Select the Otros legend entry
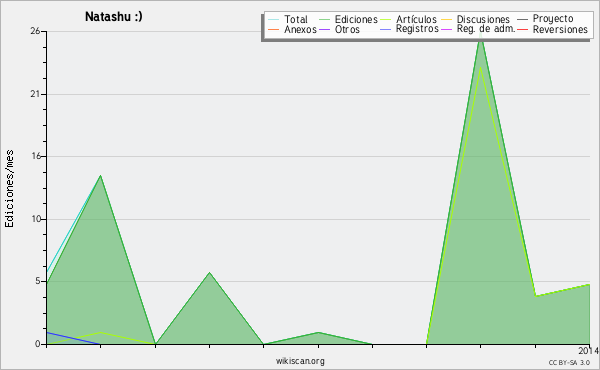The width and height of the screenshot is (600, 370). [x=347, y=29]
